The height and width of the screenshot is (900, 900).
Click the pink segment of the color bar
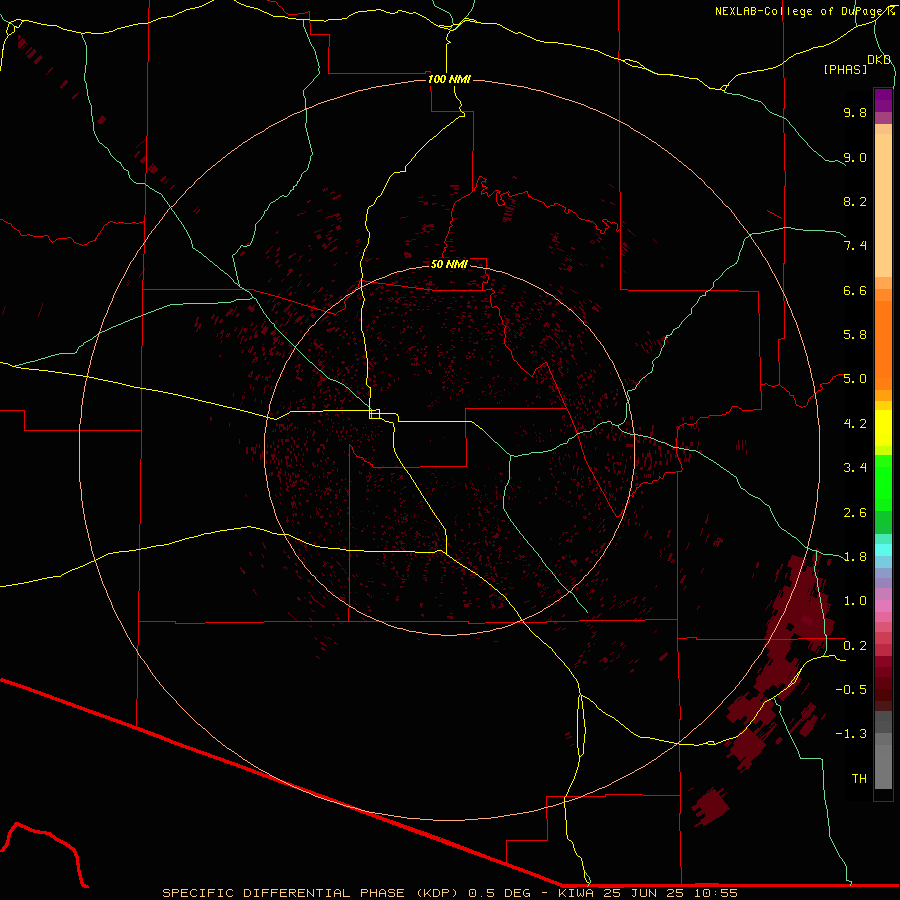click(x=883, y=606)
